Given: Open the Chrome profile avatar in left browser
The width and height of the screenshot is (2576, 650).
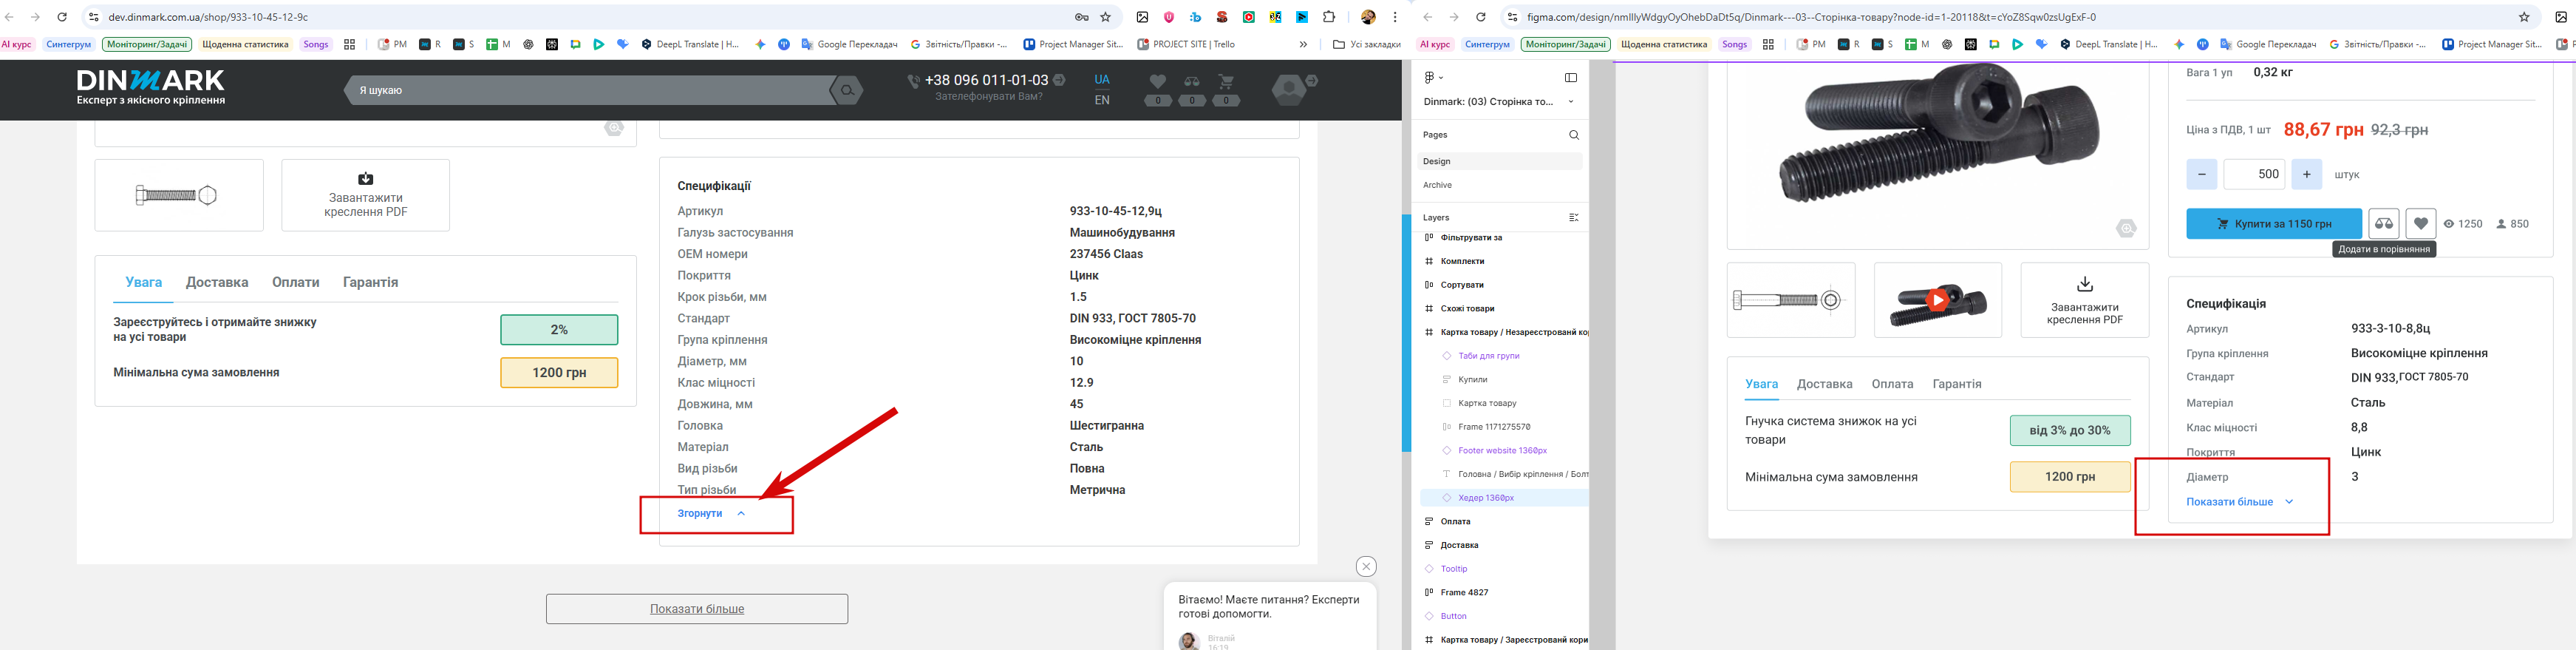Looking at the screenshot, I should point(1368,17).
